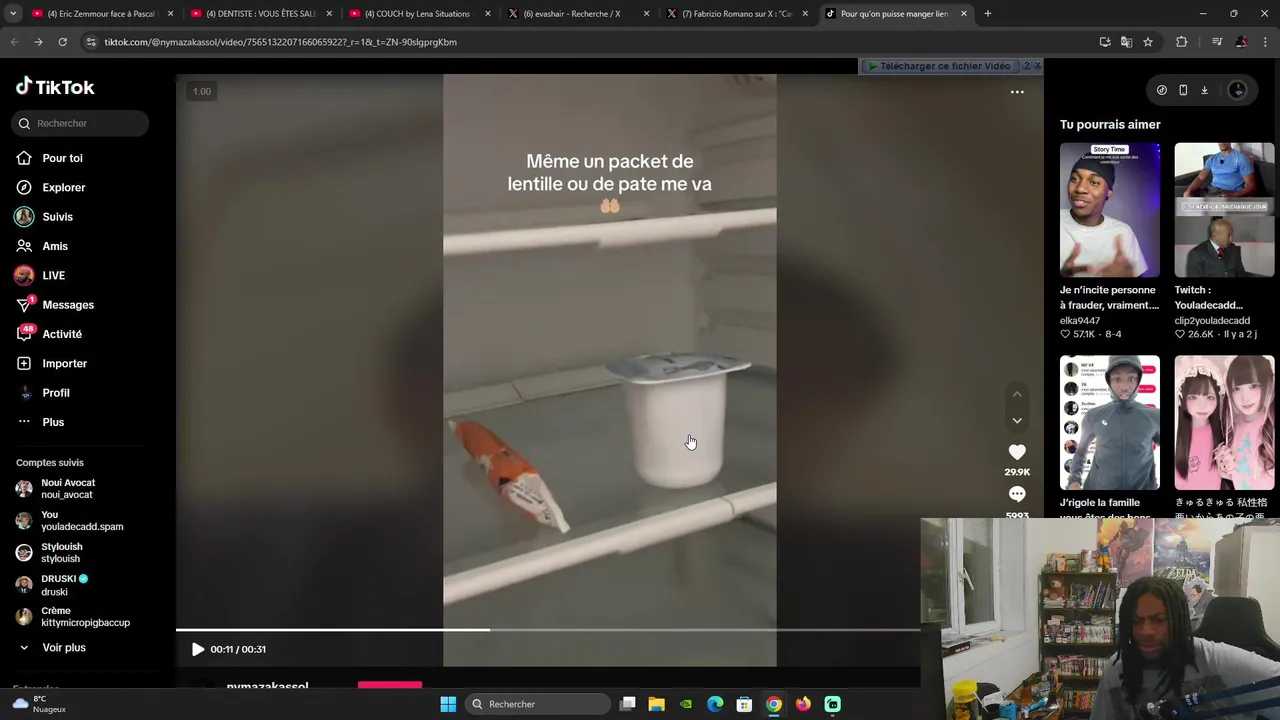
Task: Open the Pour toi feed
Action: pos(62,158)
